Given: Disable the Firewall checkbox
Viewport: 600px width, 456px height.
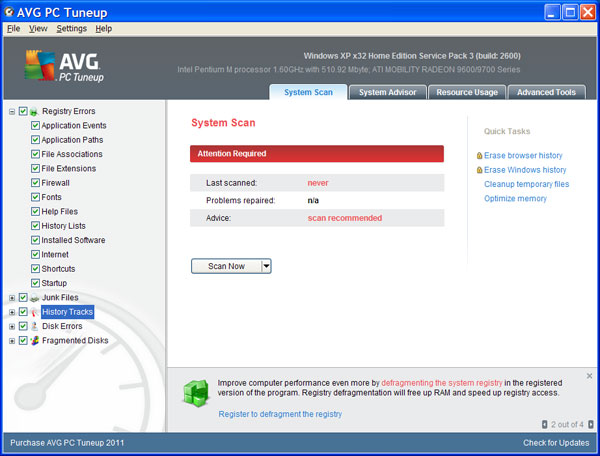Looking at the screenshot, I should coord(35,183).
